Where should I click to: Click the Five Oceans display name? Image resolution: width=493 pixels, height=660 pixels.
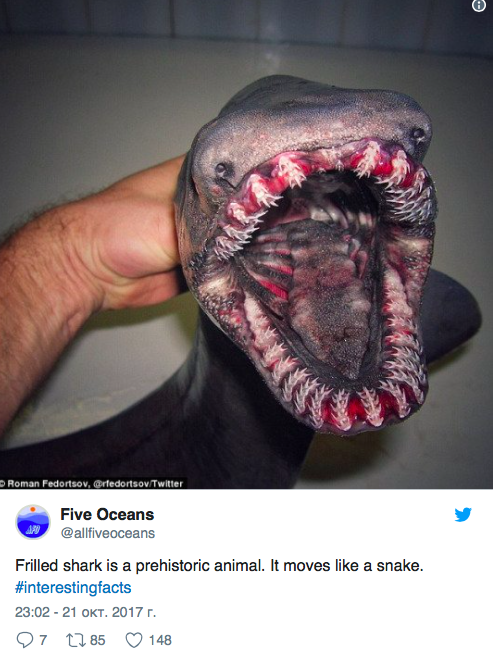(107, 514)
